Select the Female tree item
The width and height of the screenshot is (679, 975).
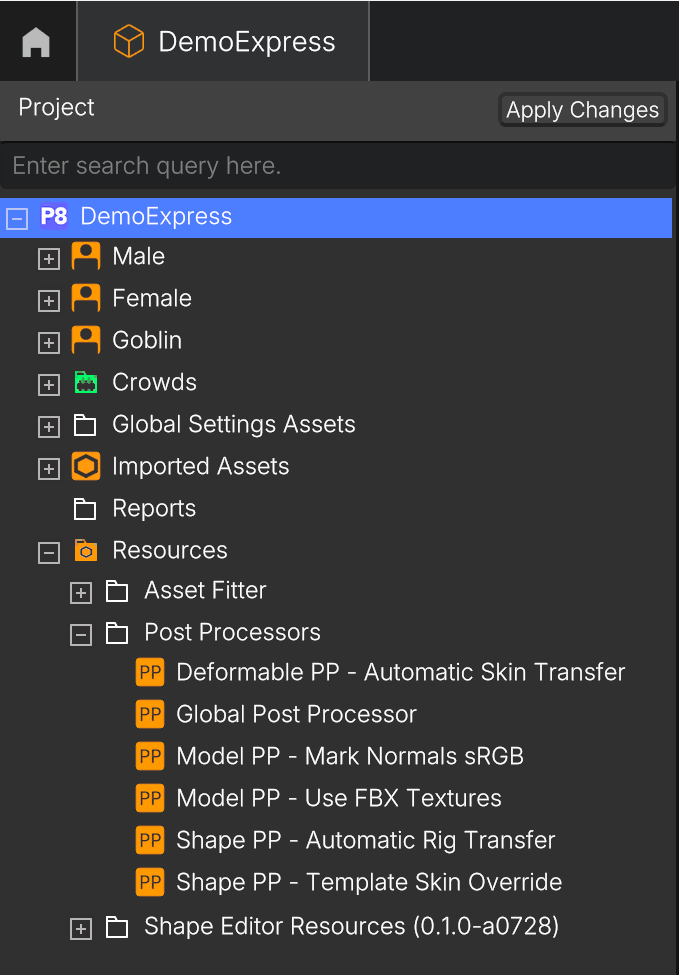152,298
